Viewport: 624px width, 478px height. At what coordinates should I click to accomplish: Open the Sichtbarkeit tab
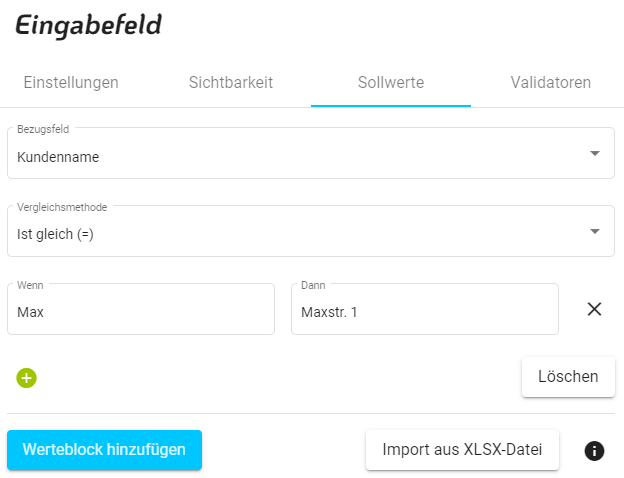tap(231, 82)
